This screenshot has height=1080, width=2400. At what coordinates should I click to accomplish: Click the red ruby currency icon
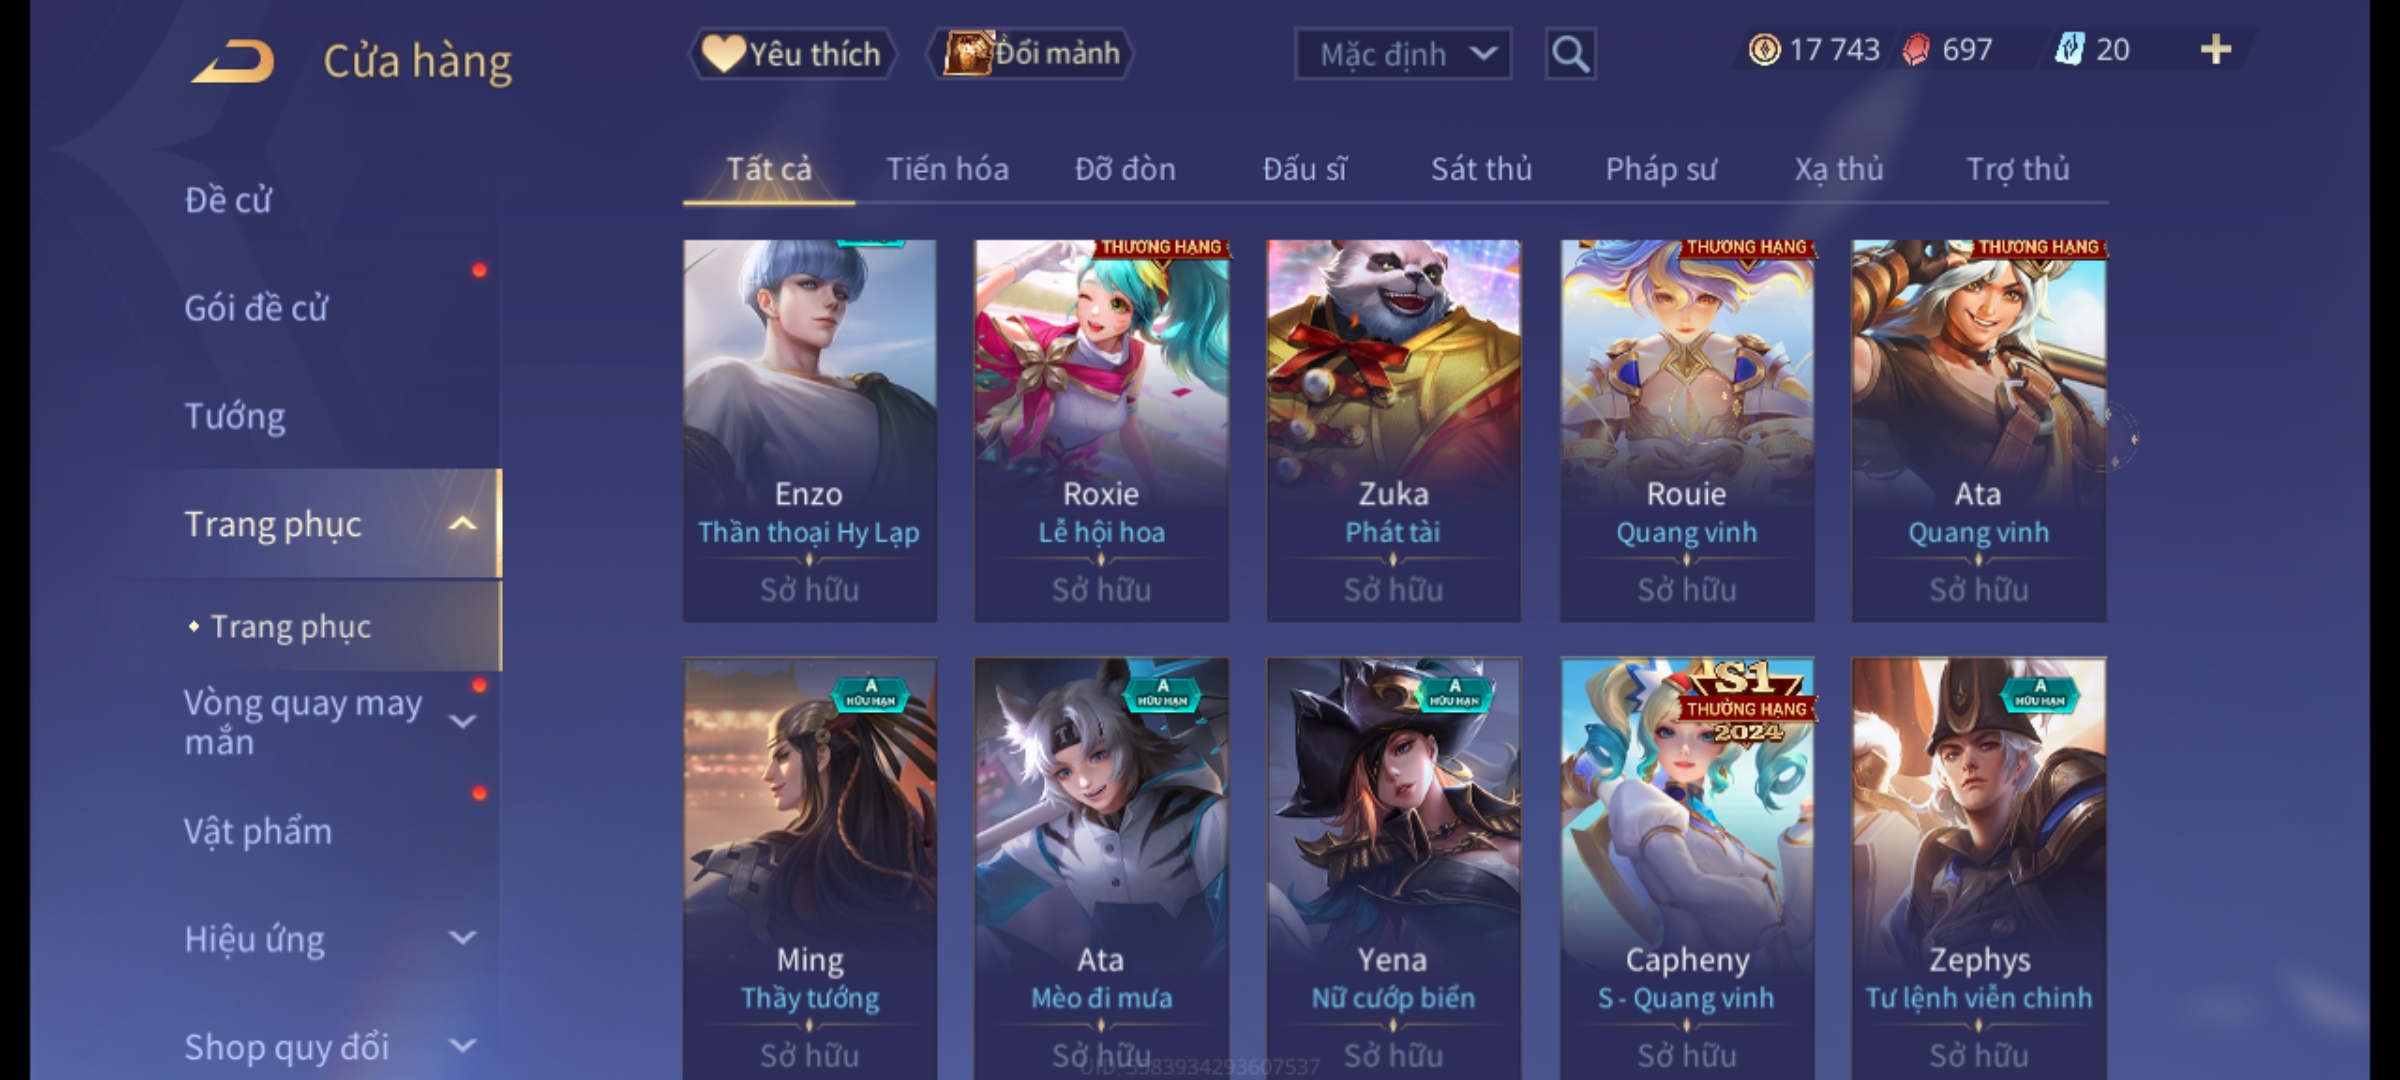click(x=1915, y=49)
